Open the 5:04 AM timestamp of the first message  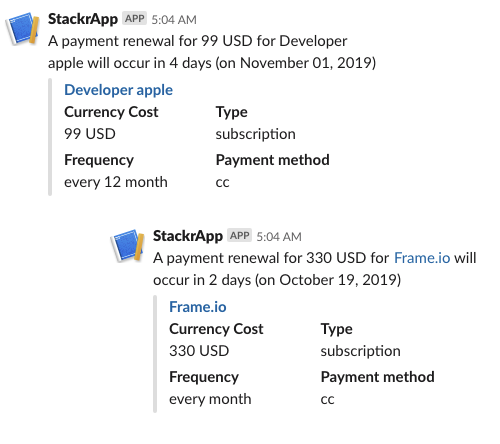coord(174,20)
